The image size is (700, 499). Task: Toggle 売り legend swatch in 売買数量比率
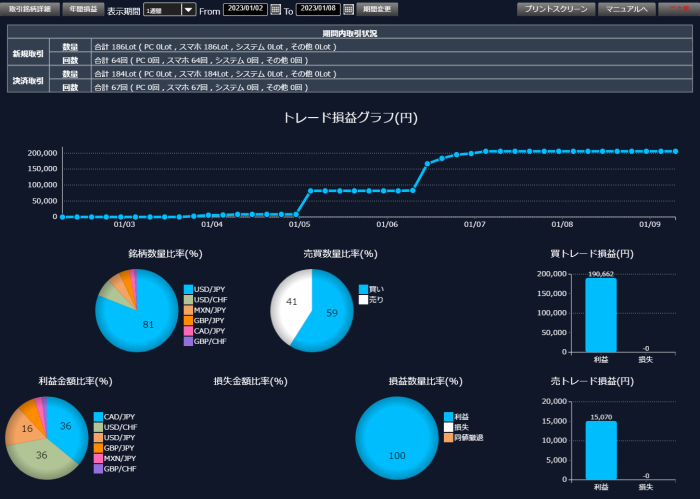tap(364, 299)
